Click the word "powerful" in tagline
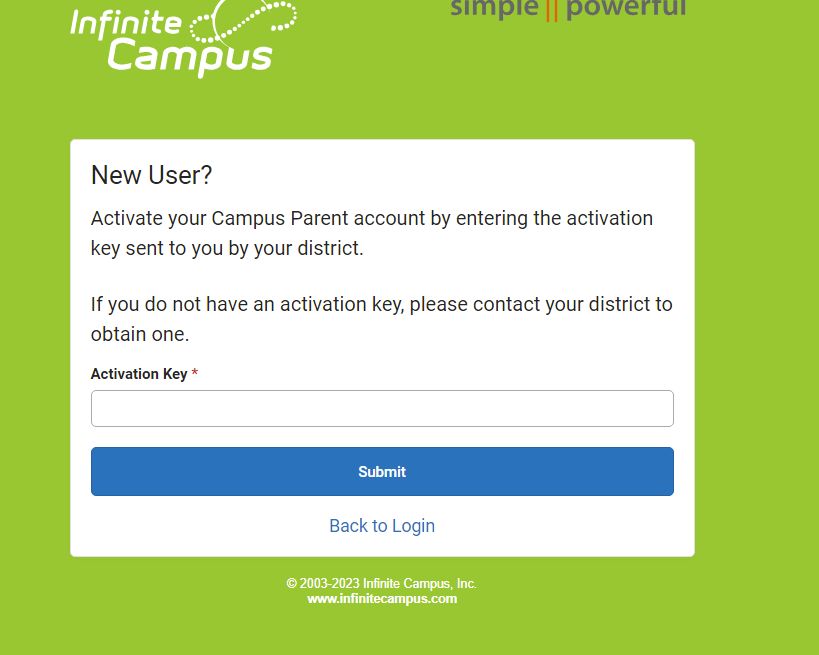 pyautogui.click(x=626, y=9)
